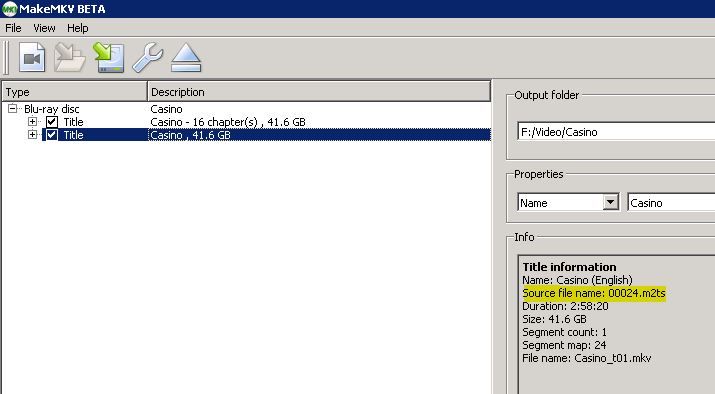Eject the disc using the eject icon
The image size is (715, 394).
pyautogui.click(x=186, y=58)
